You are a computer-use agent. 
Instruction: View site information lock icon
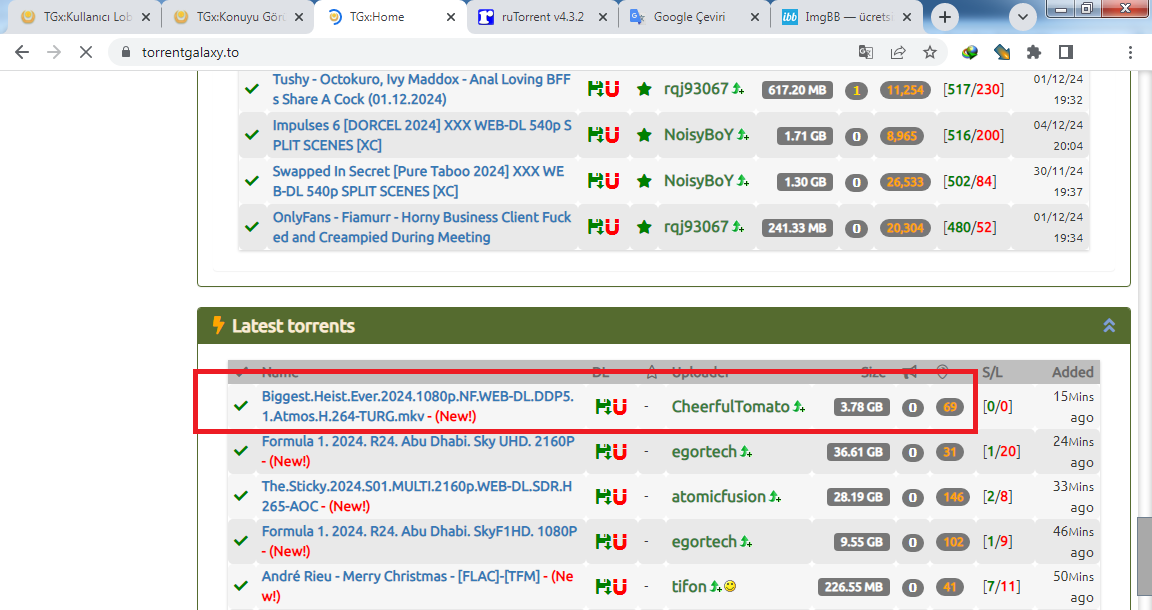[126, 52]
